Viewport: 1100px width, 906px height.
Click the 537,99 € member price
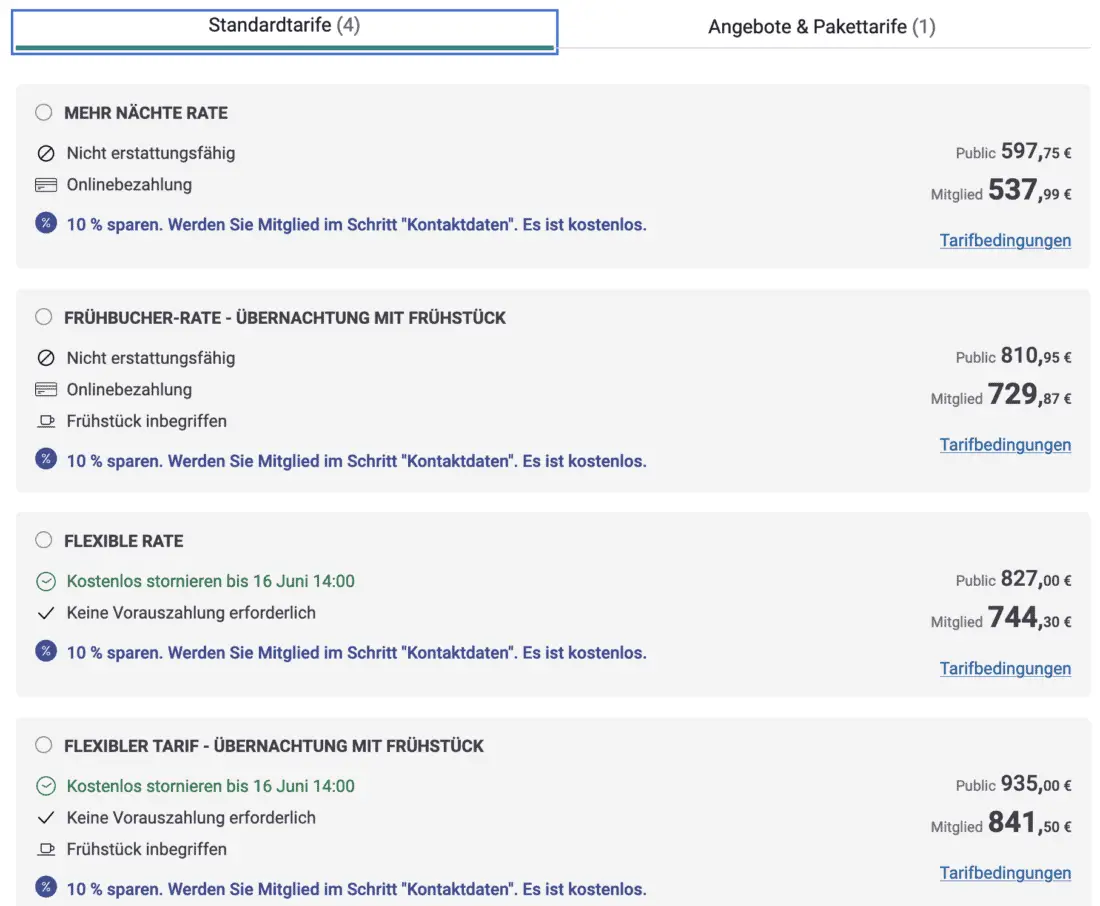point(1028,191)
